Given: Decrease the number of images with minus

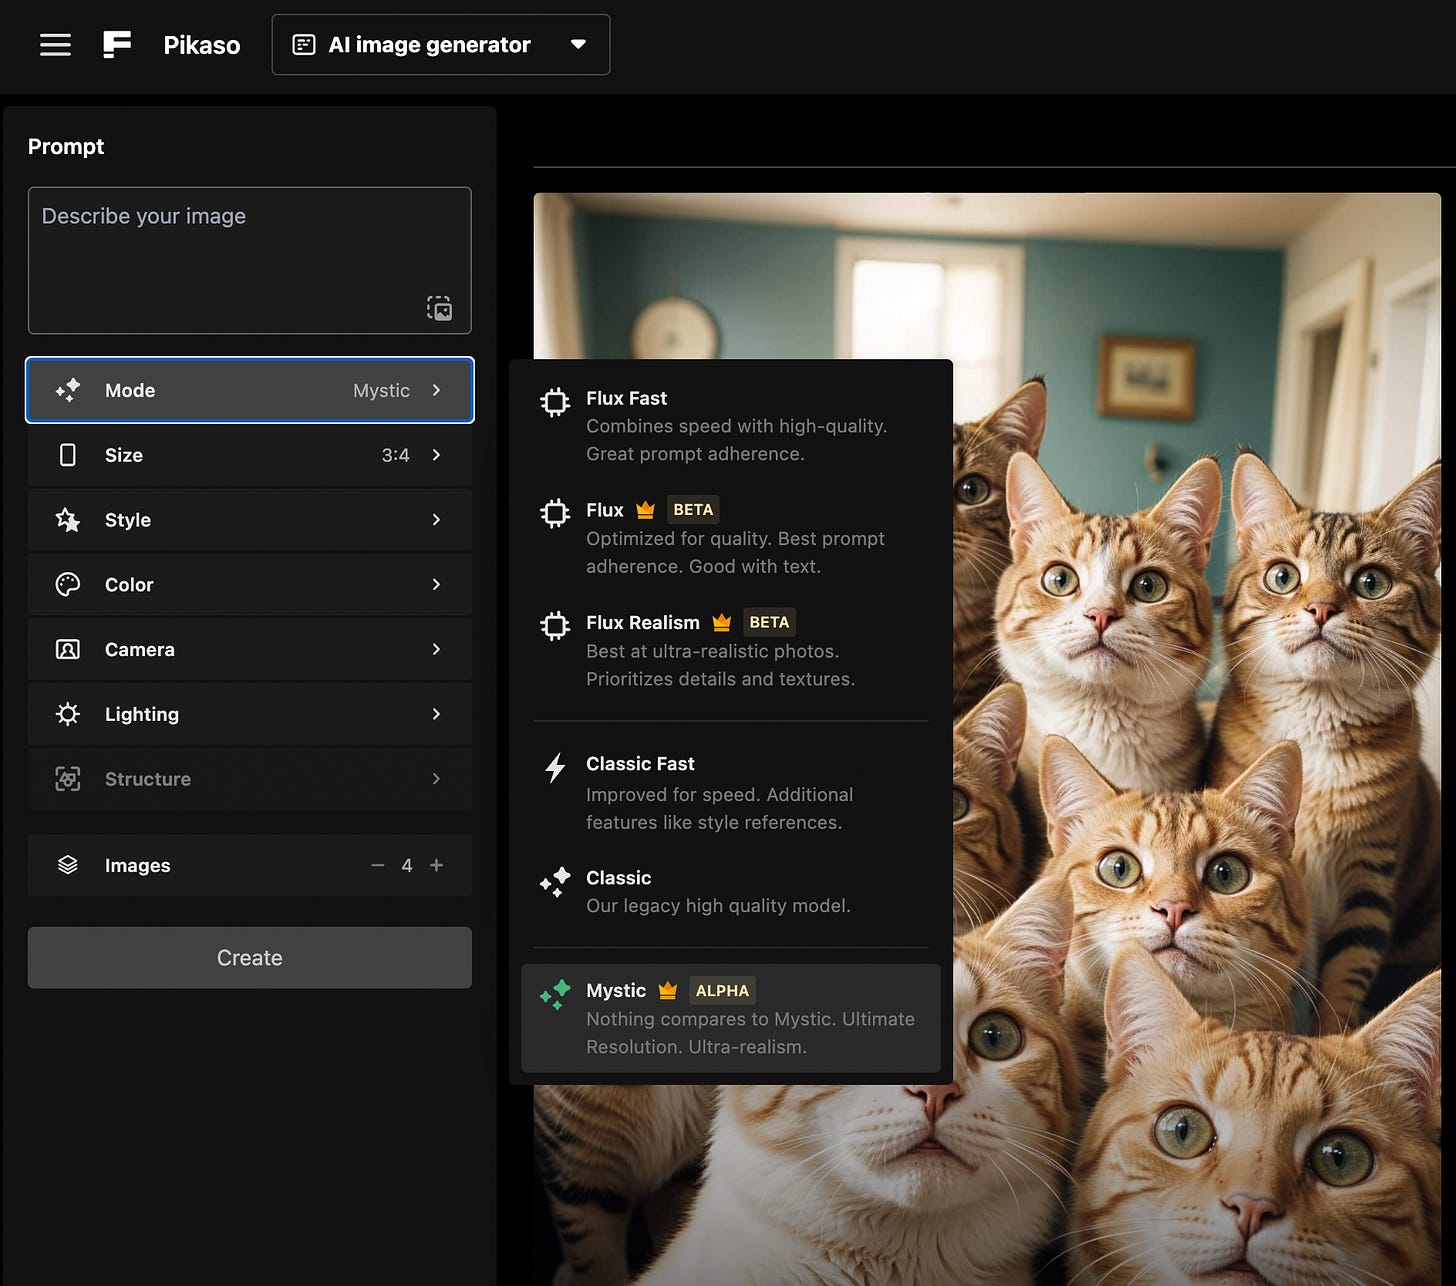Looking at the screenshot, I should [378, 865].
